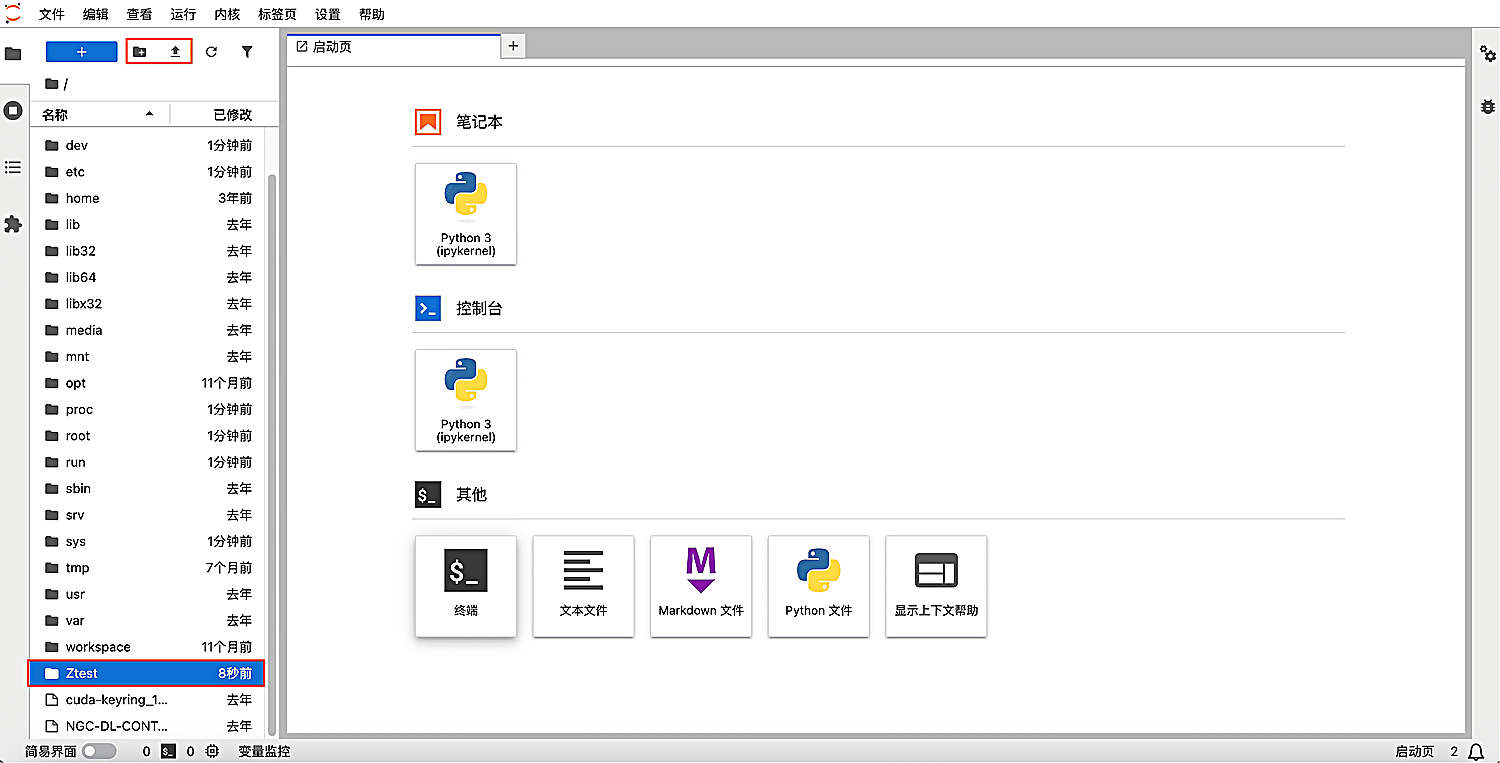Open the debugger bug icon
This screenshot has width=1500, height=763.
[x=1488, y=106]
